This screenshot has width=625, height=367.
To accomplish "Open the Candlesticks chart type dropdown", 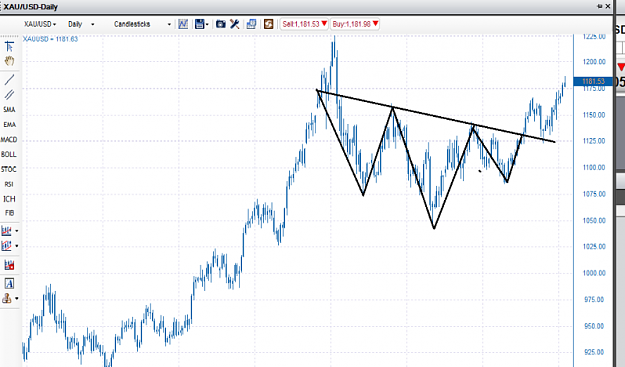I will coord(142,24).
